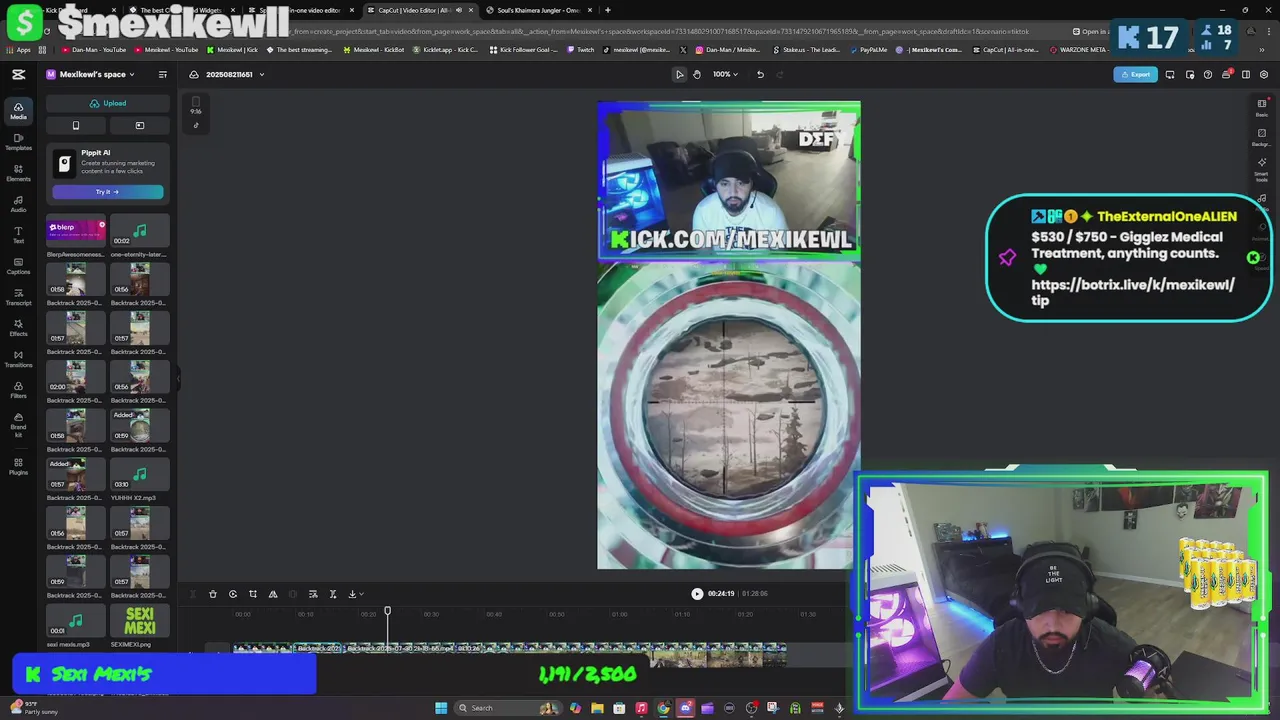
Task: Show more bookmarks chevron in Chrome
Action: click(x=1261, y=49)
